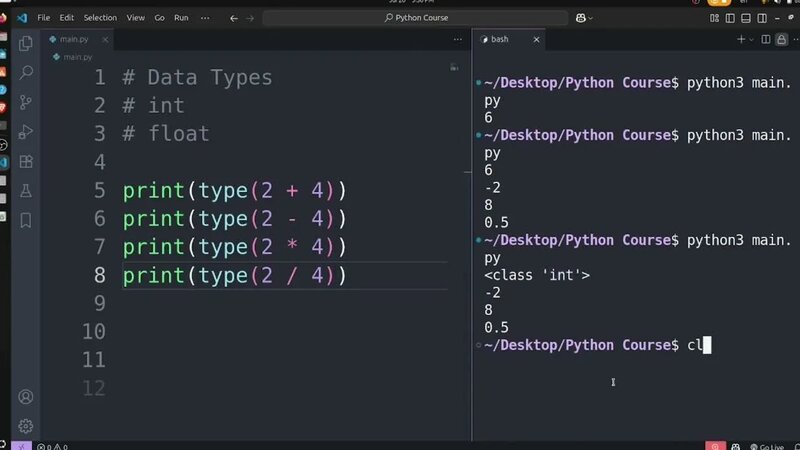800x450 pixels.
Task: Close the main.py editor tab
Action: (105, 39)
